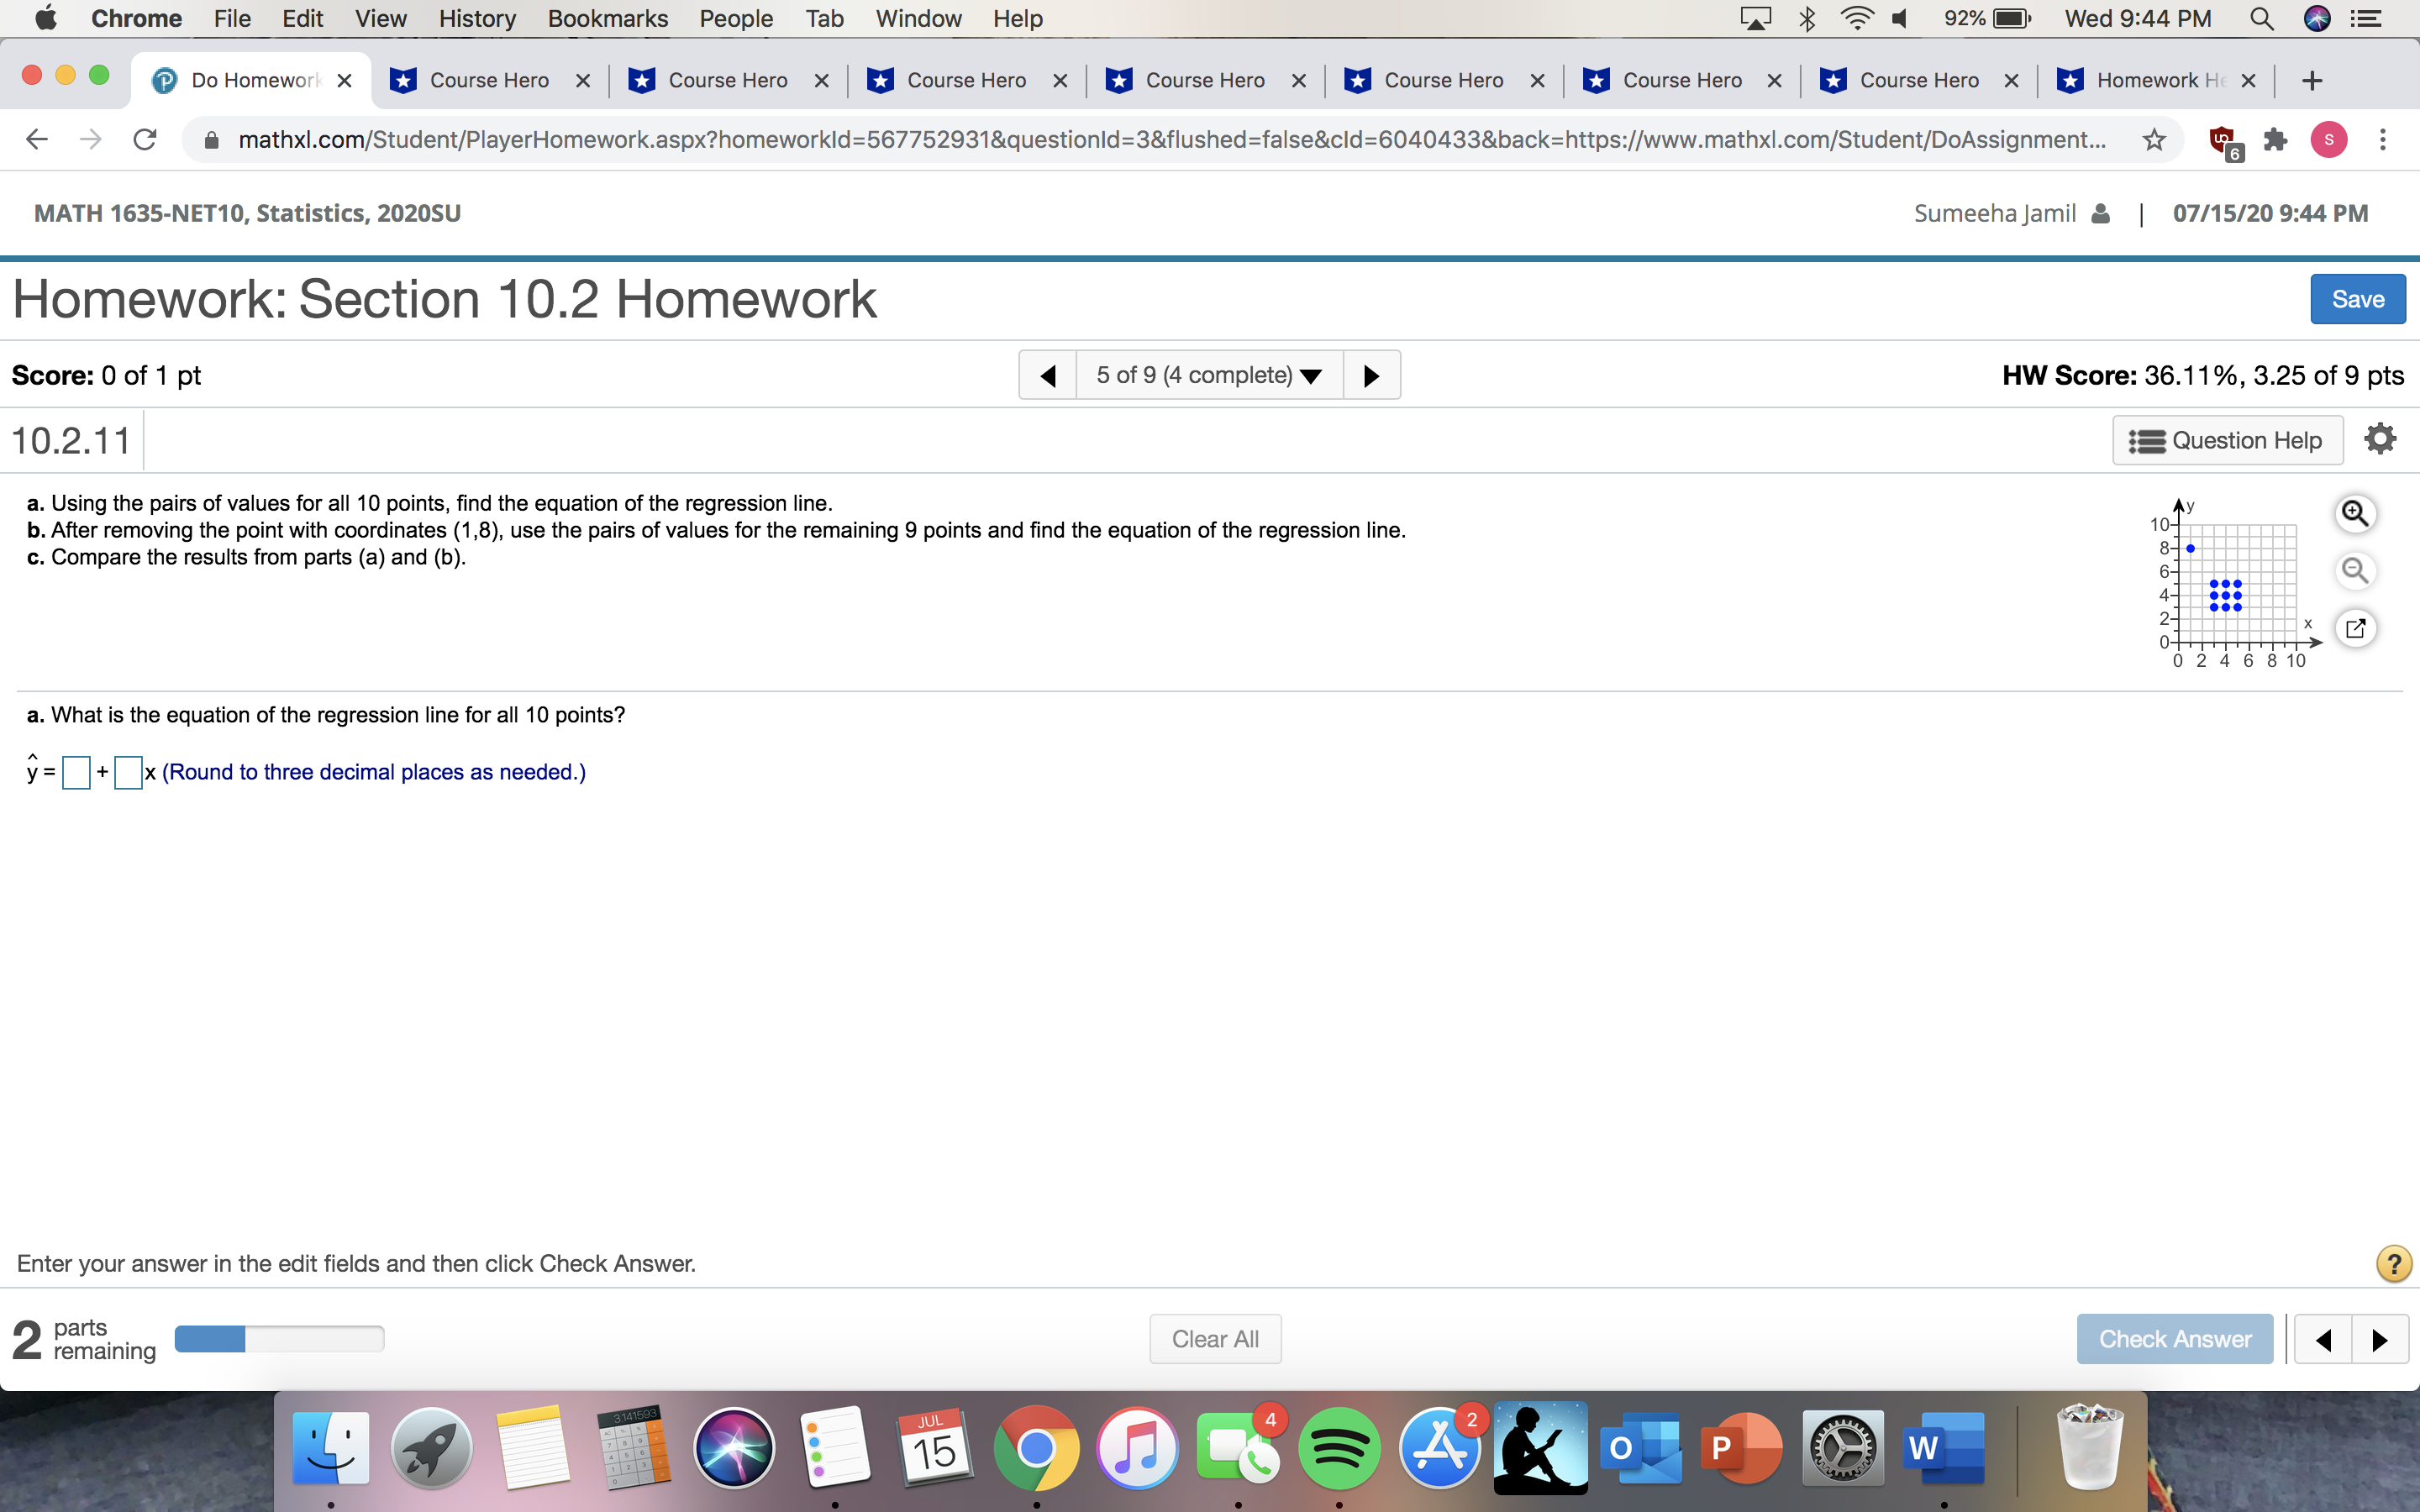Switch to the Homework Help tab
The width and height of the screenshot is (2420, 1512).
click(2146, 80)
